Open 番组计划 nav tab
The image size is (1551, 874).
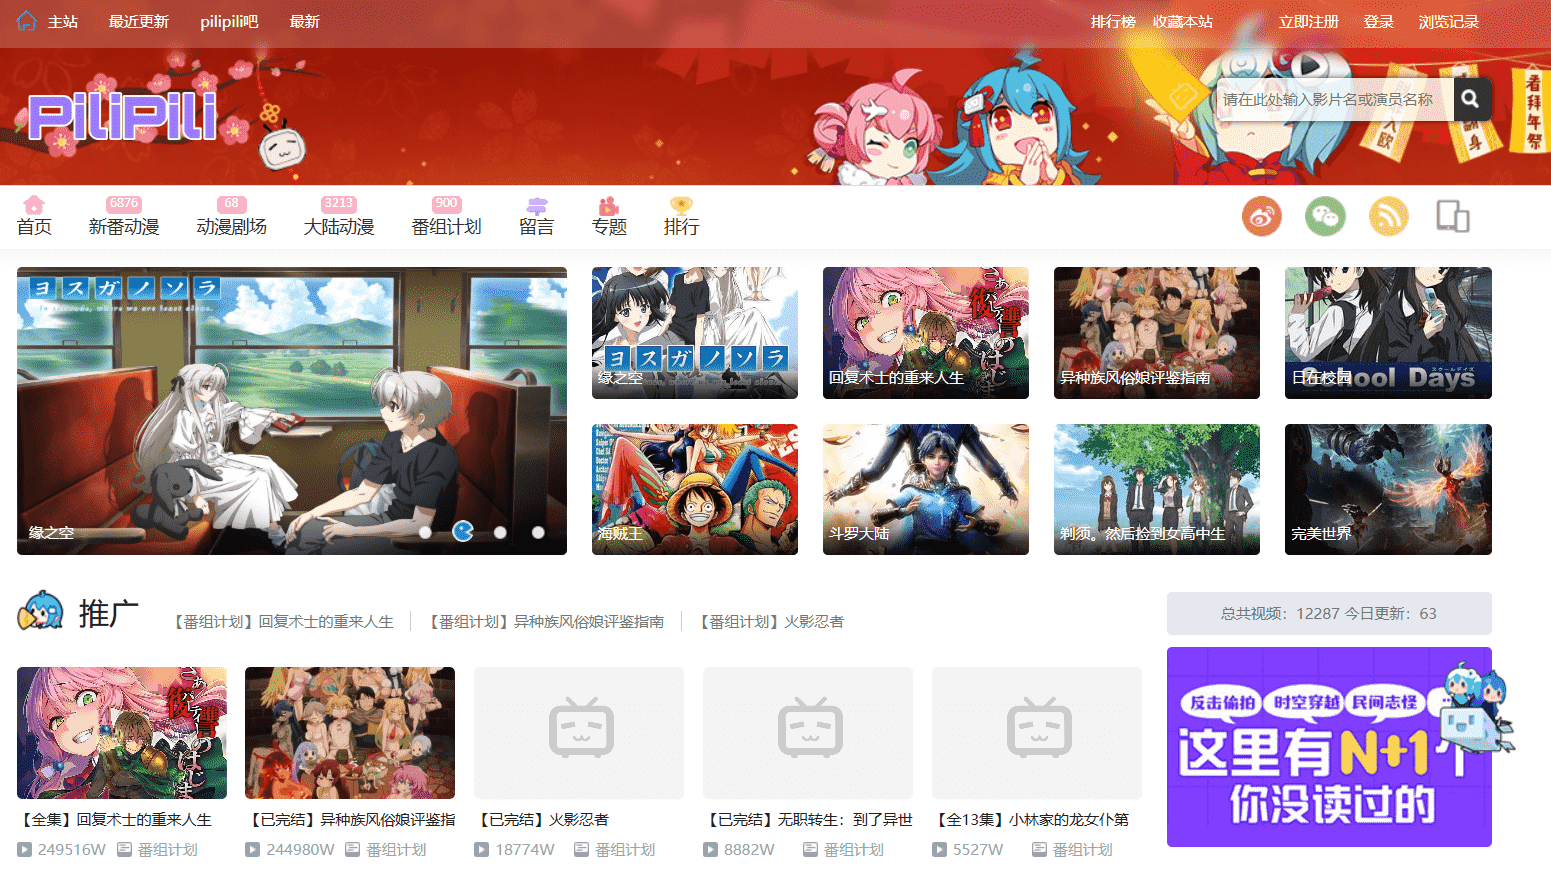click(447, 227)
